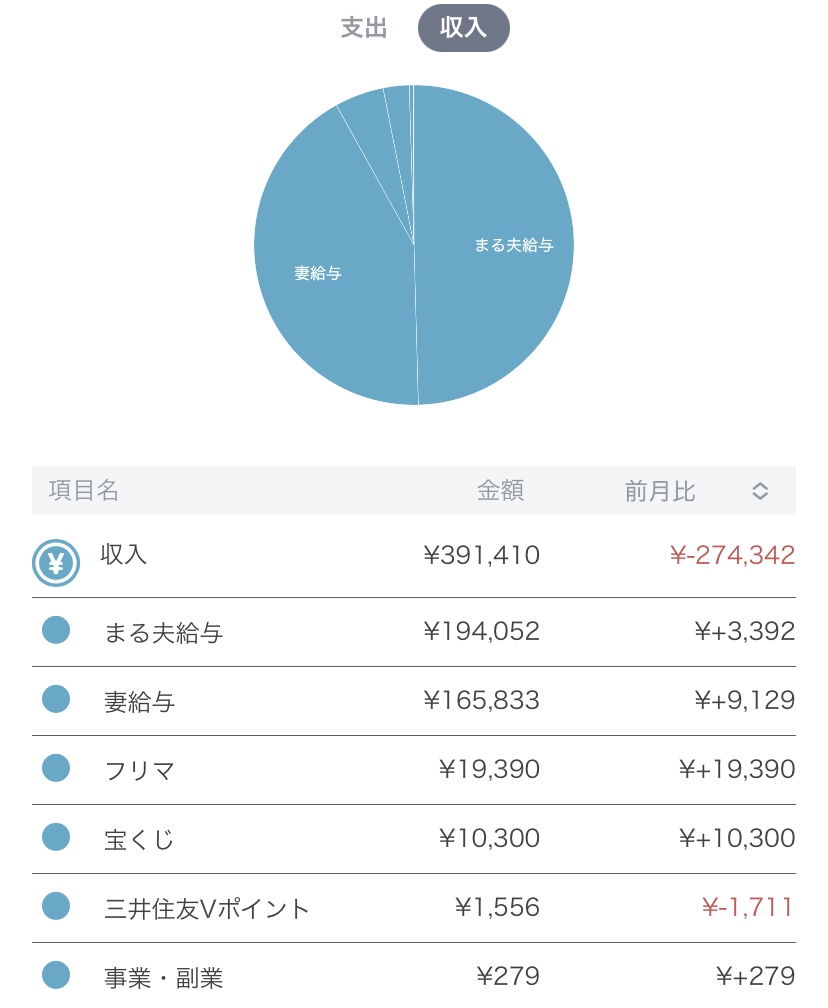Sort by the 項目名 column header
Screen dimensions: 828x1008
pos(84,491)
